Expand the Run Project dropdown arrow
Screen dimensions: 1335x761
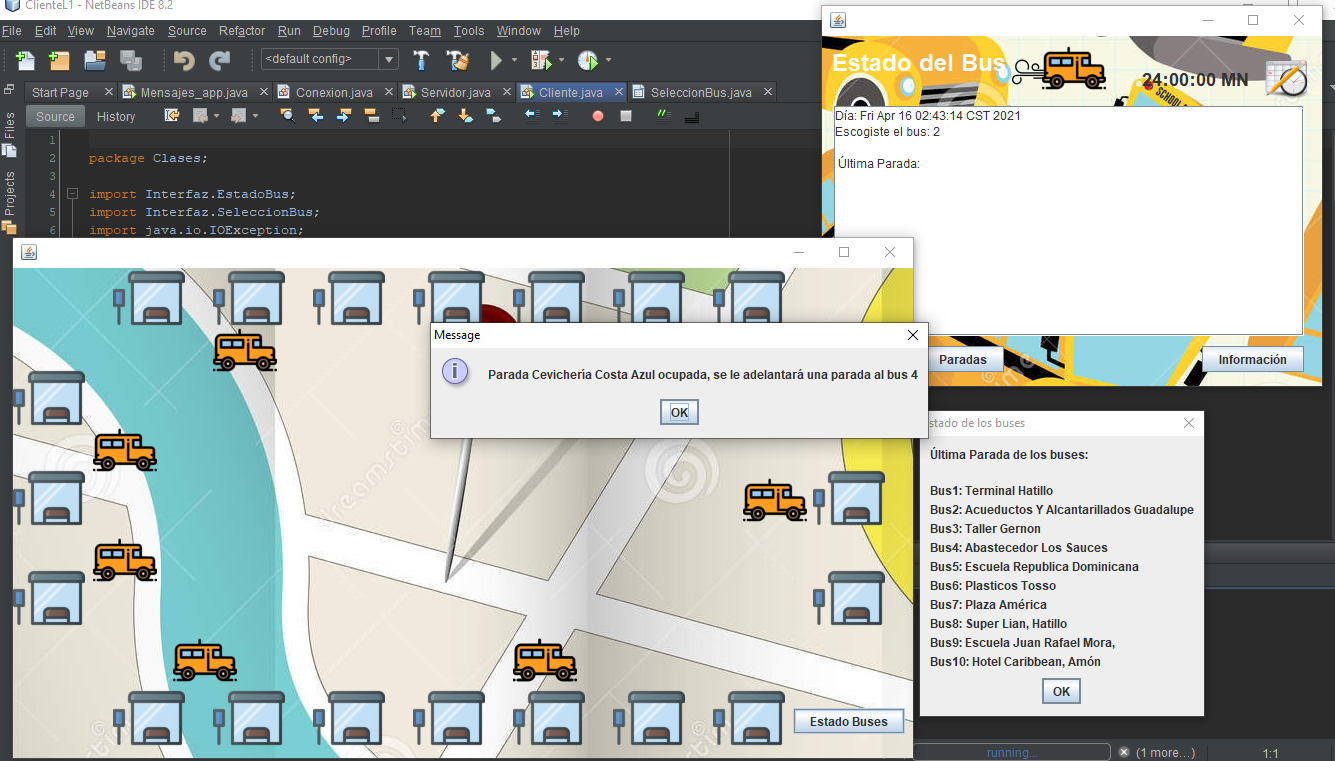click(x=515, y=60)
